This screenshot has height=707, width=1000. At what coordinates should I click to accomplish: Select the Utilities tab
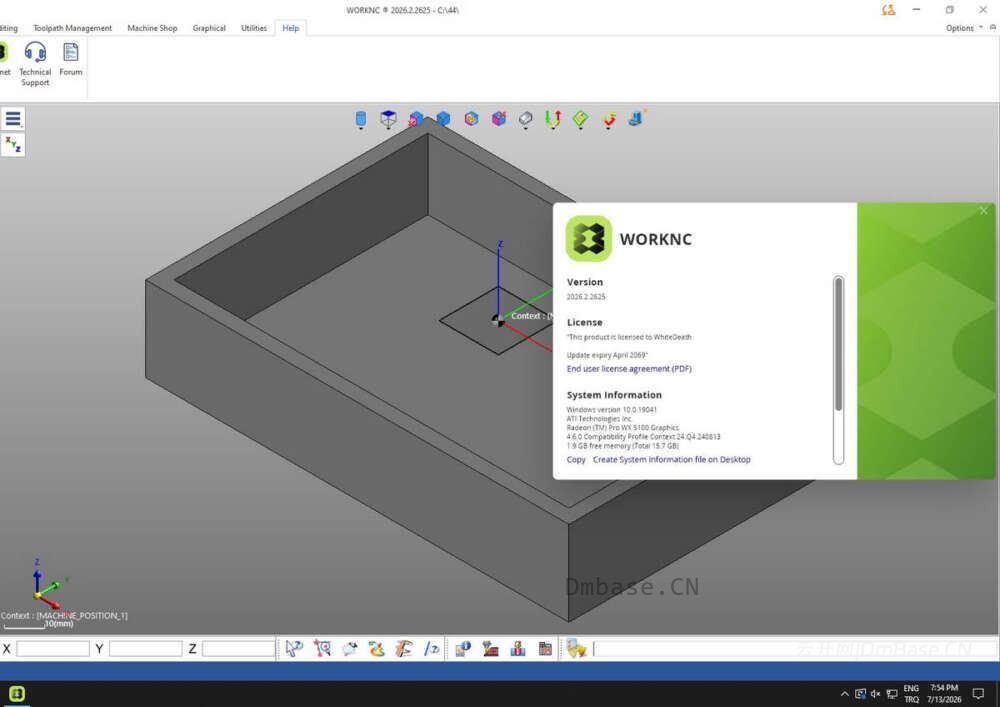click(x=254, y=28)
